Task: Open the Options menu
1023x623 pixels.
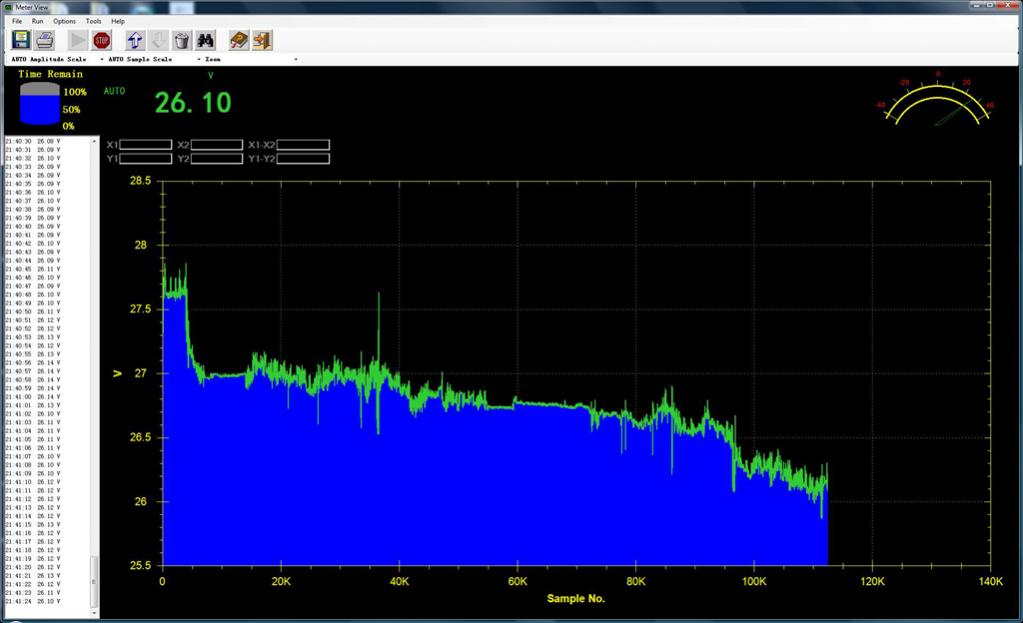Action: [x=64, y=21]
